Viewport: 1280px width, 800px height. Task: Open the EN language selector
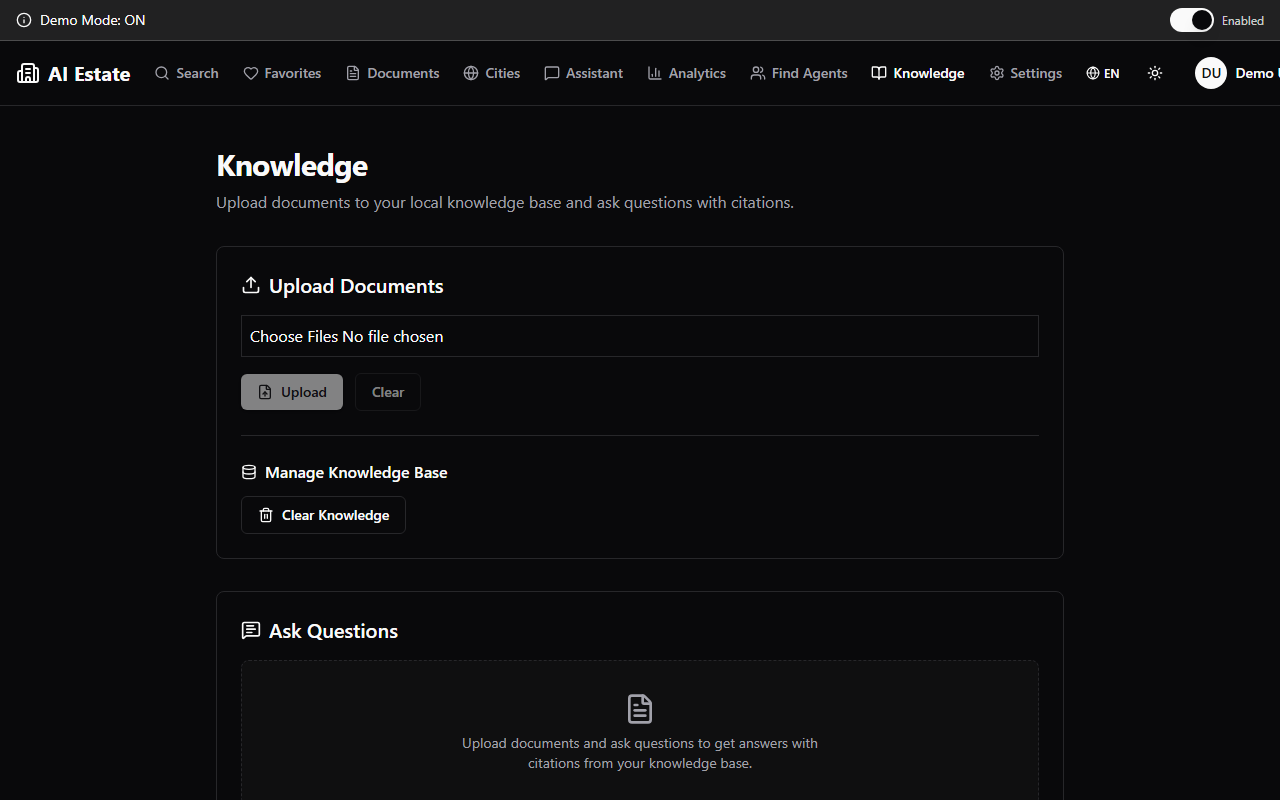click(x=1103, y=73)
